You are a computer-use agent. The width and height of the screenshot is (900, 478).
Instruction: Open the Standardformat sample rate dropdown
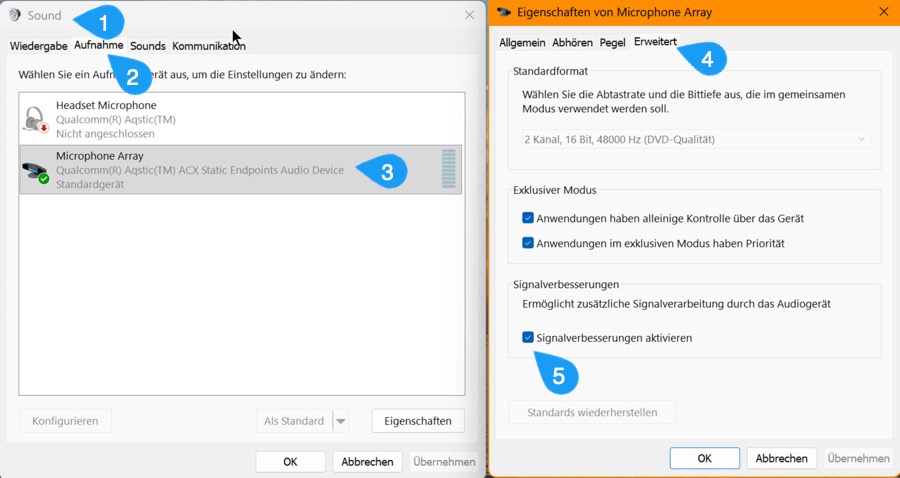point(695,140)
